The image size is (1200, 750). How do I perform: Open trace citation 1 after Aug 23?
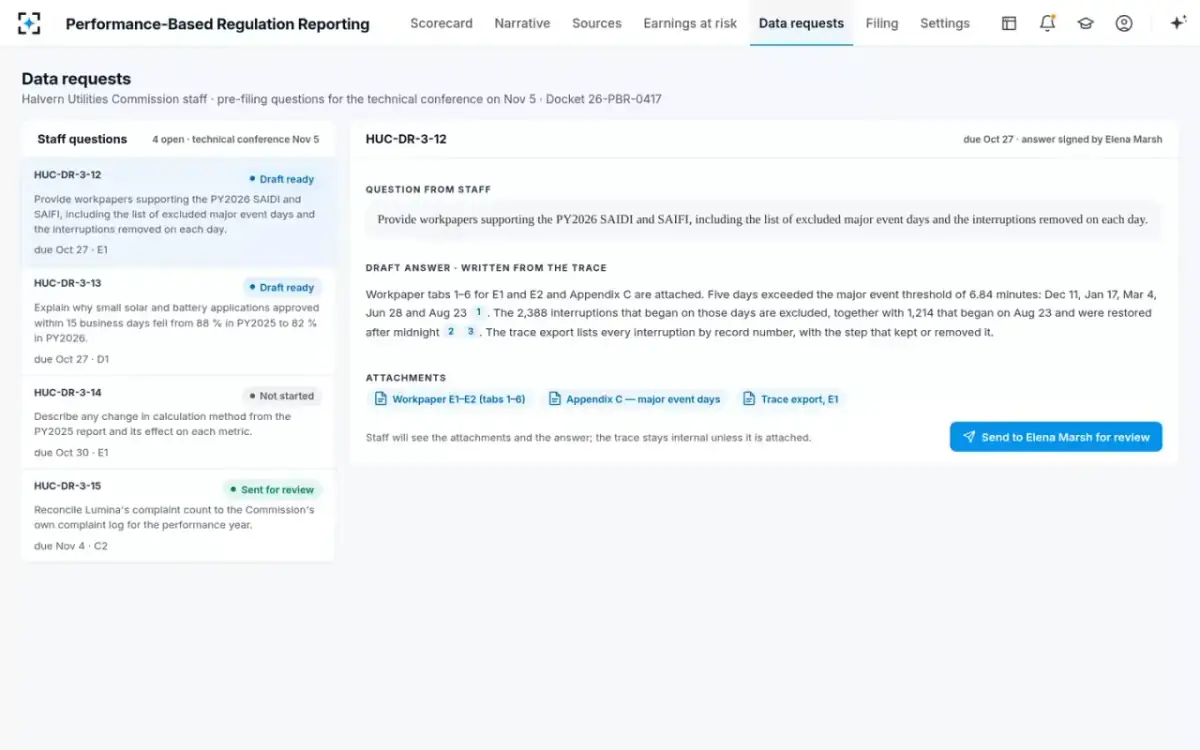[x=478, y=313]
